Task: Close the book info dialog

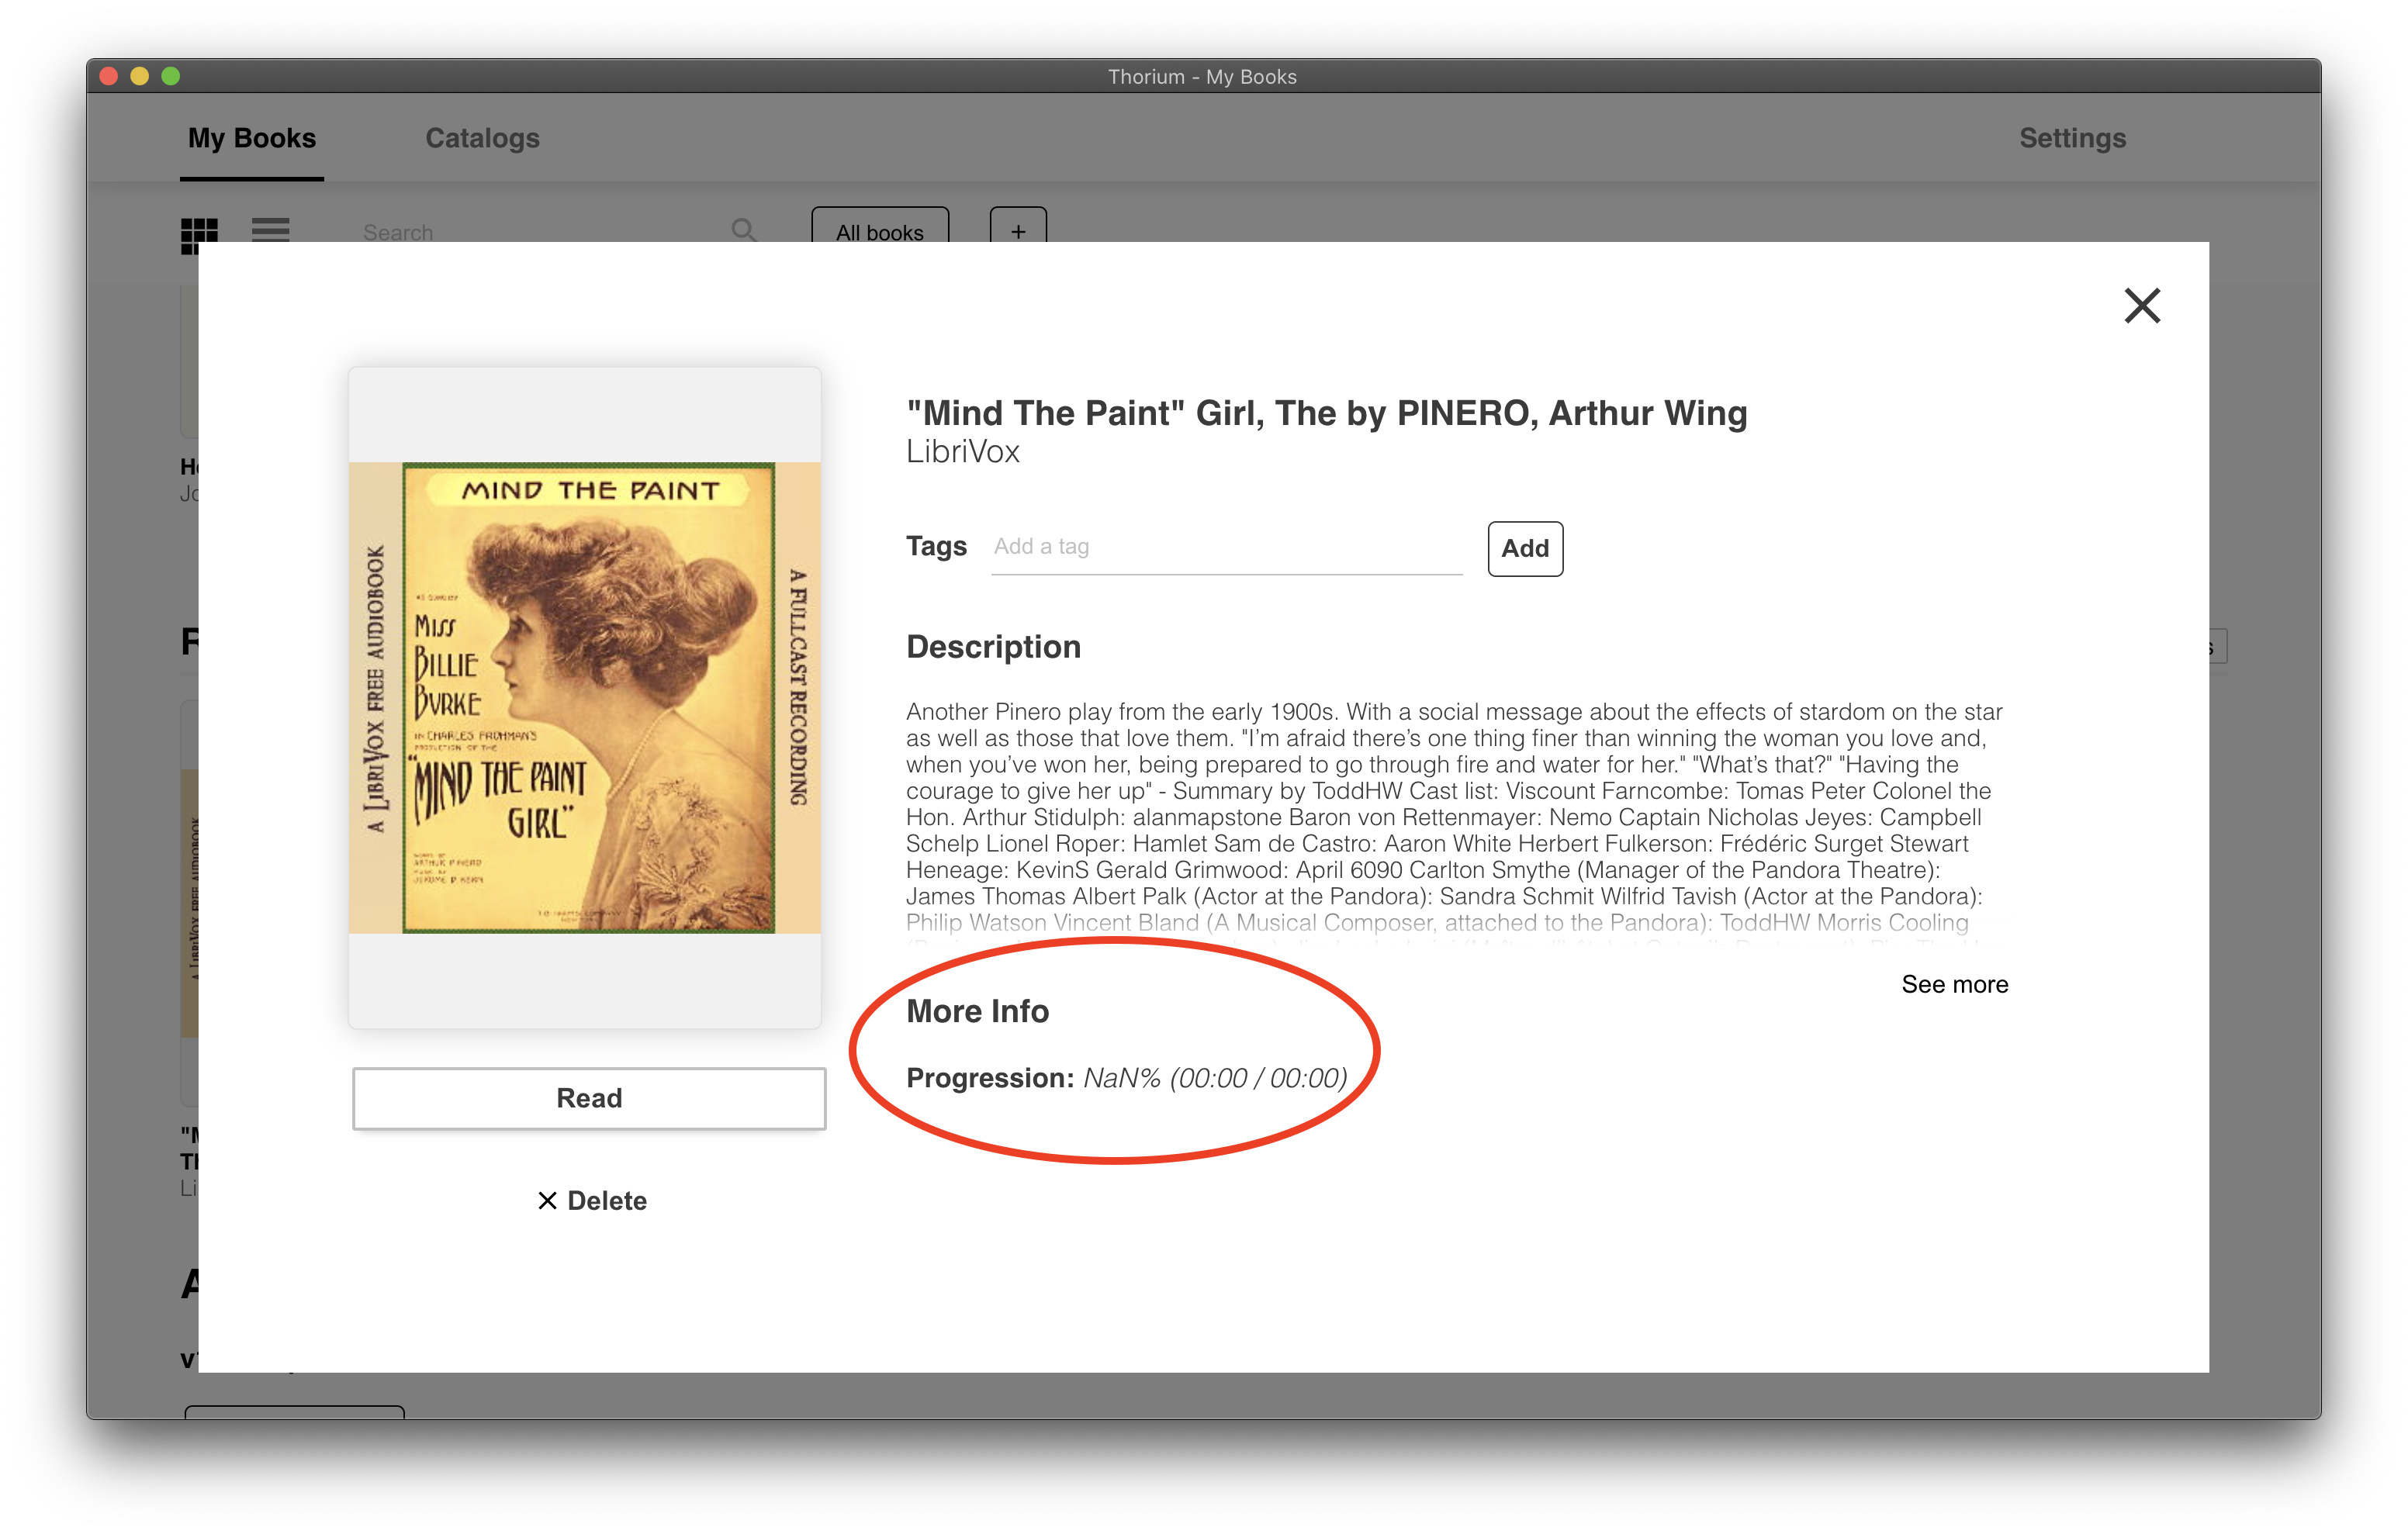Action: (2141, 306)
